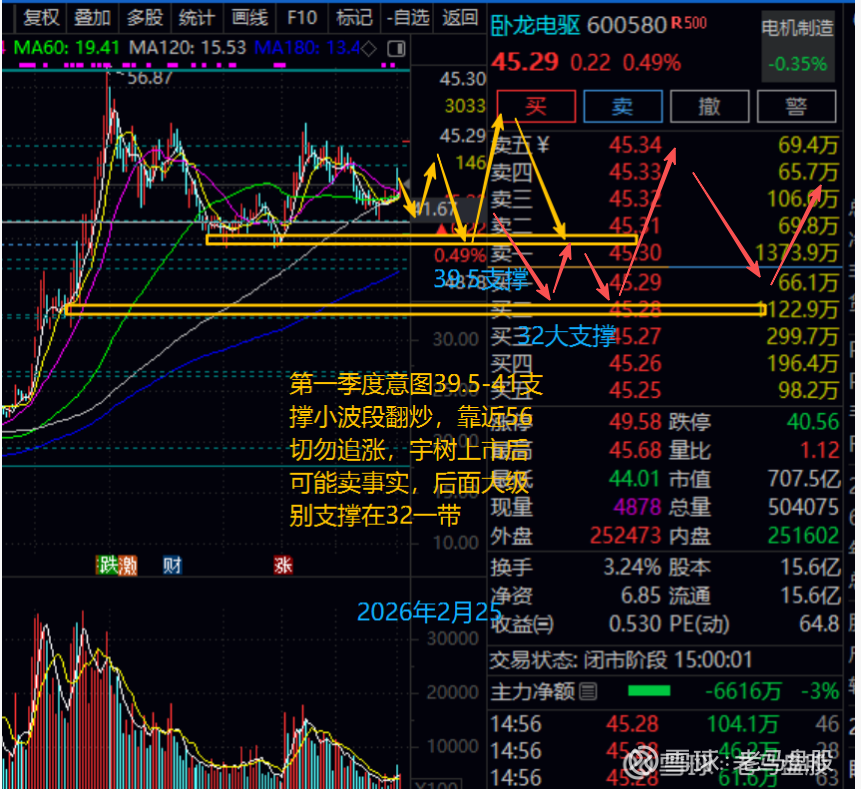Click the MA120: 15.53 indicator label
The width and height of the screenshot is (861, 789).
(187, 48)
